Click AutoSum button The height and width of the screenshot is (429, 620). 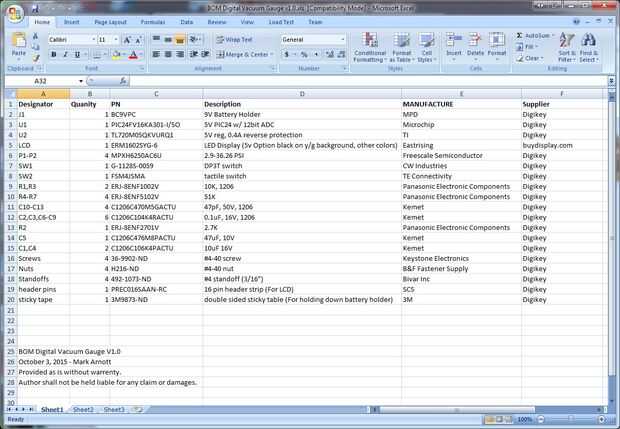tap(534, 36)
